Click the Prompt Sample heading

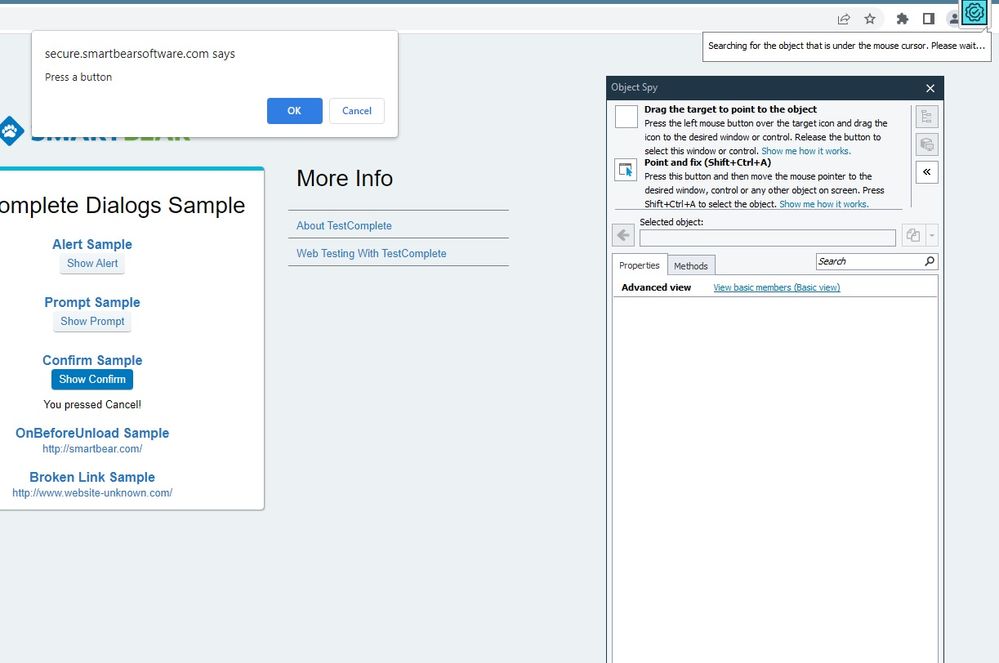92,302
